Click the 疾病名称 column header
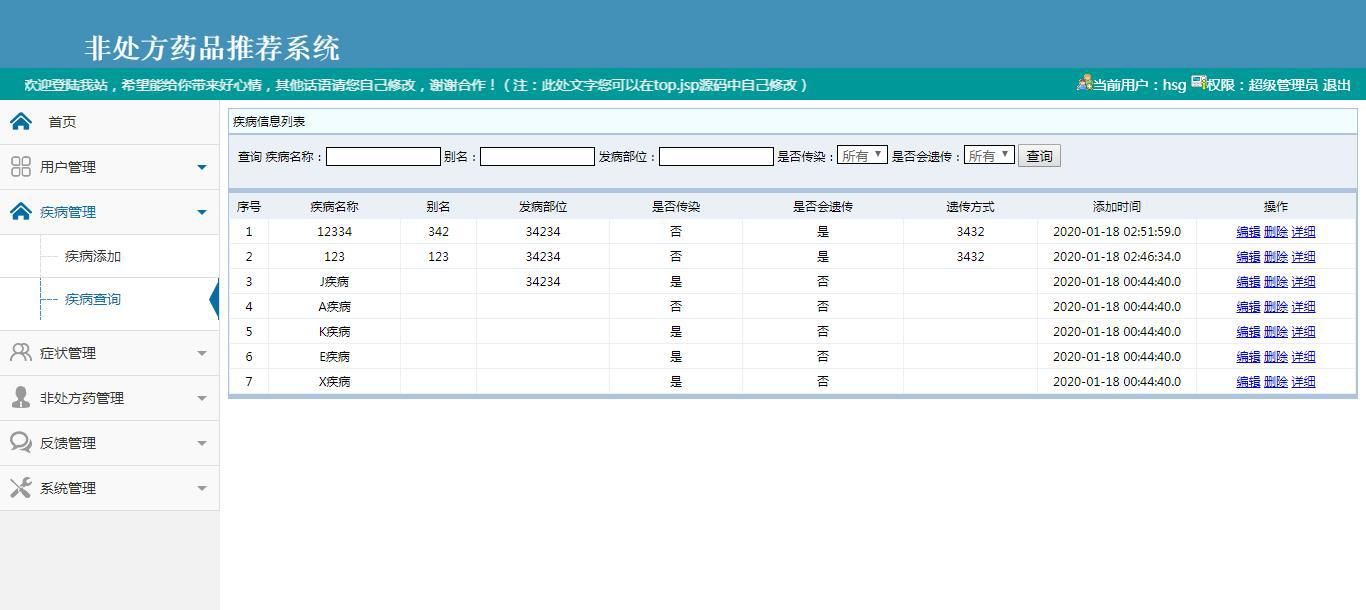Screen dimensions: 1366x610 click(x=334, y=207)
